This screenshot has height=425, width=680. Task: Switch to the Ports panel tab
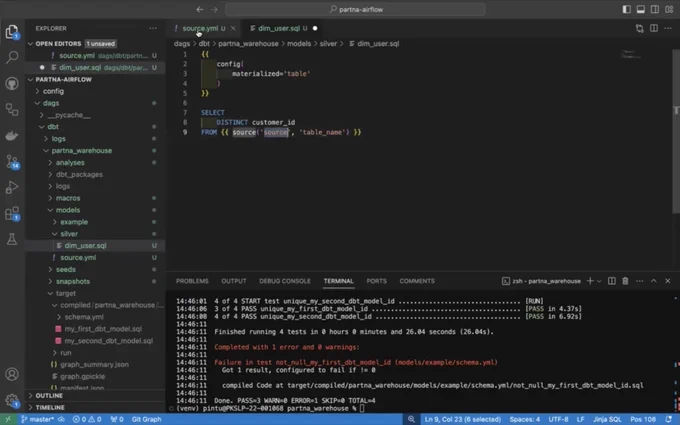376,281
